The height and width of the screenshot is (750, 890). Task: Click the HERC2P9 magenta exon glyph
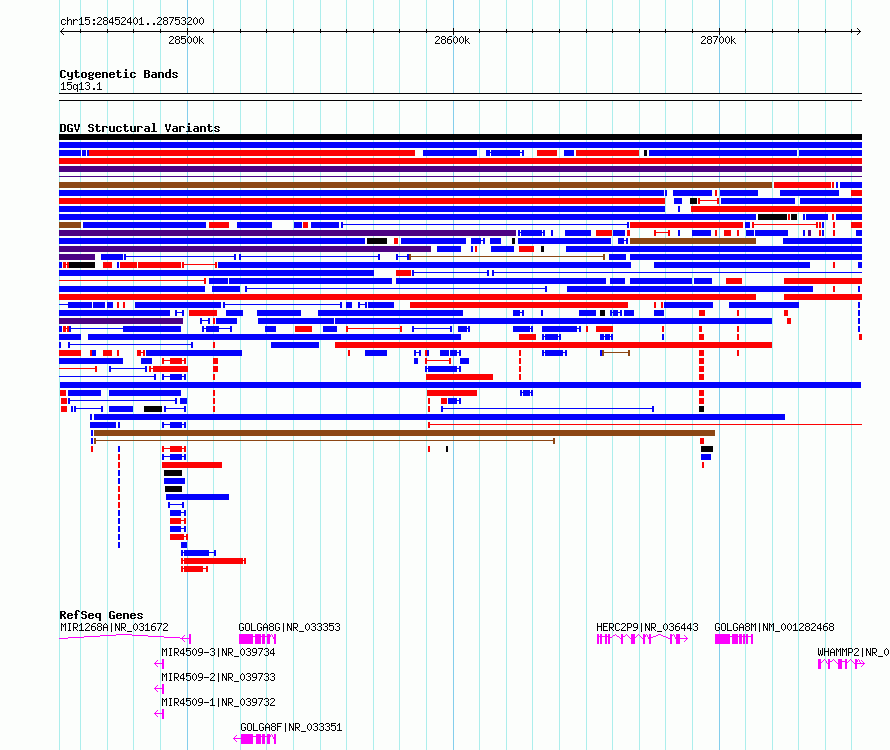(x=643, y=639)
